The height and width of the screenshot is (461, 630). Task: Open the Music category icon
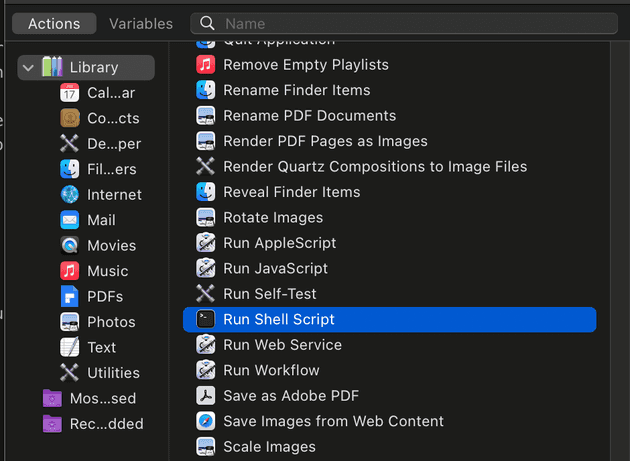click(x=70, y=271)
